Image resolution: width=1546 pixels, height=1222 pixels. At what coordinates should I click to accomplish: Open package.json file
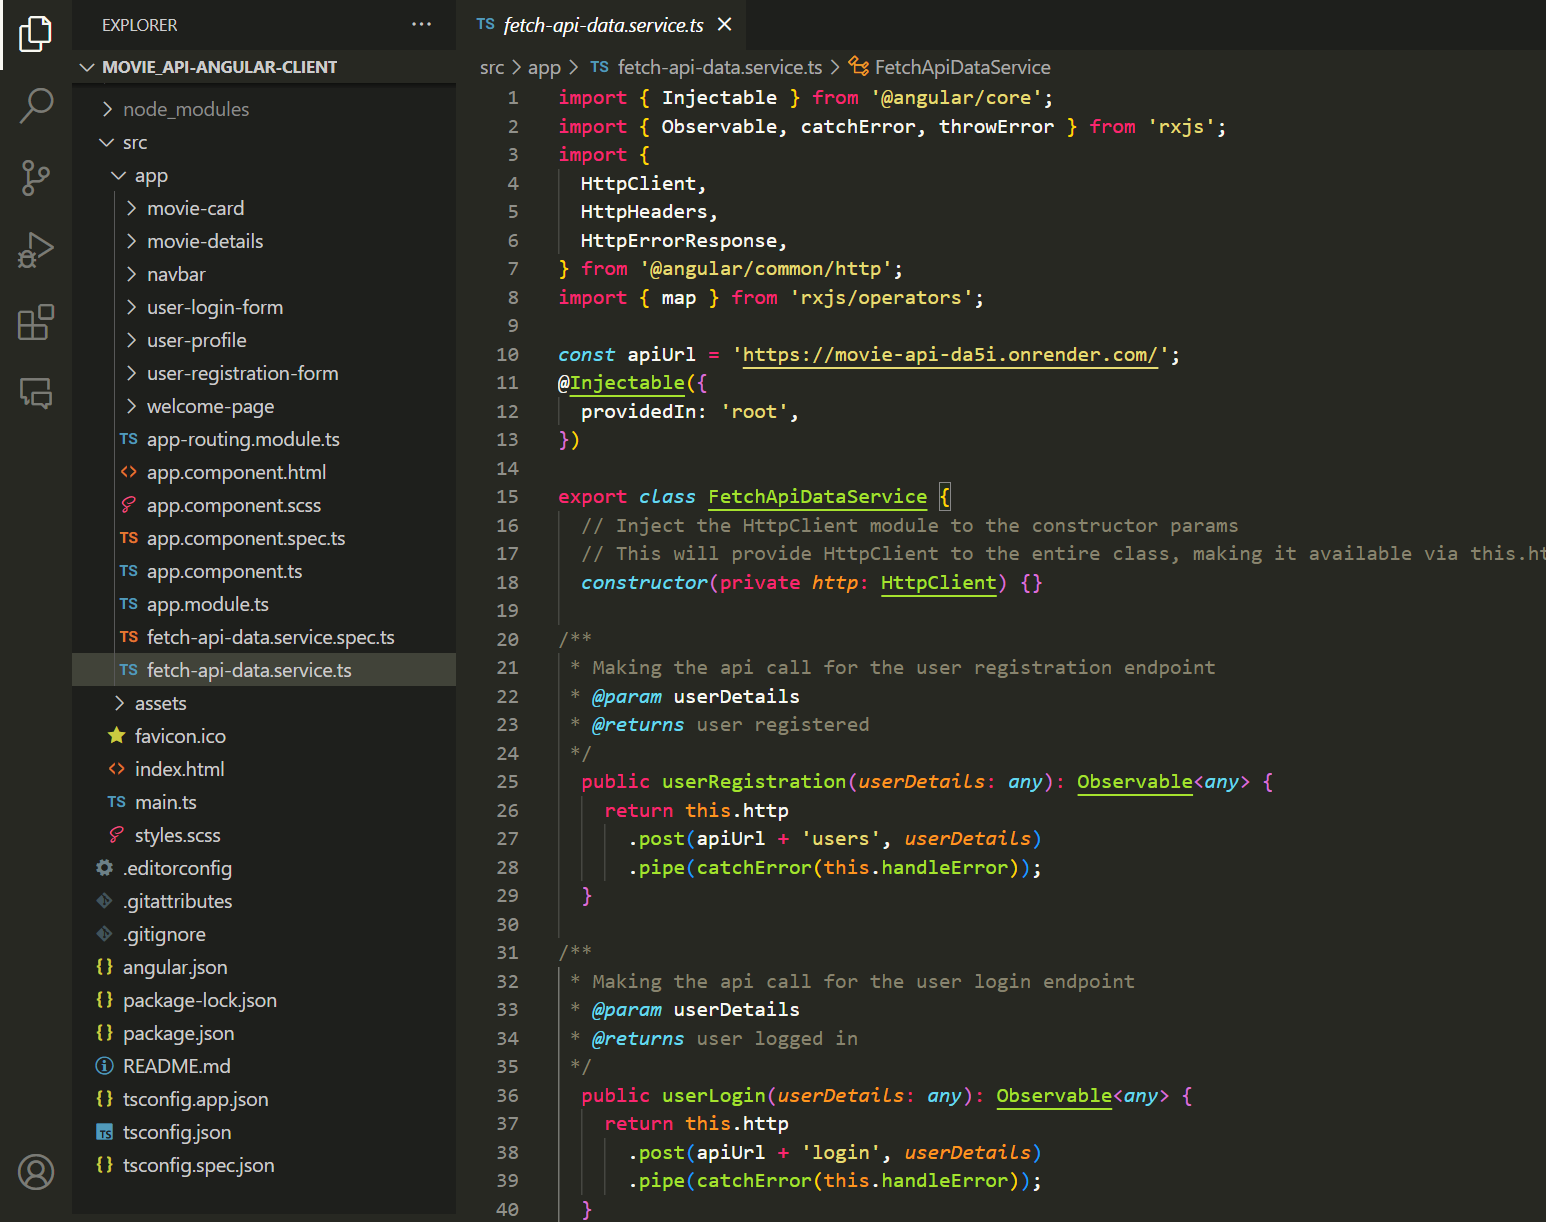pyautogui.click(x=264, y=1033)
